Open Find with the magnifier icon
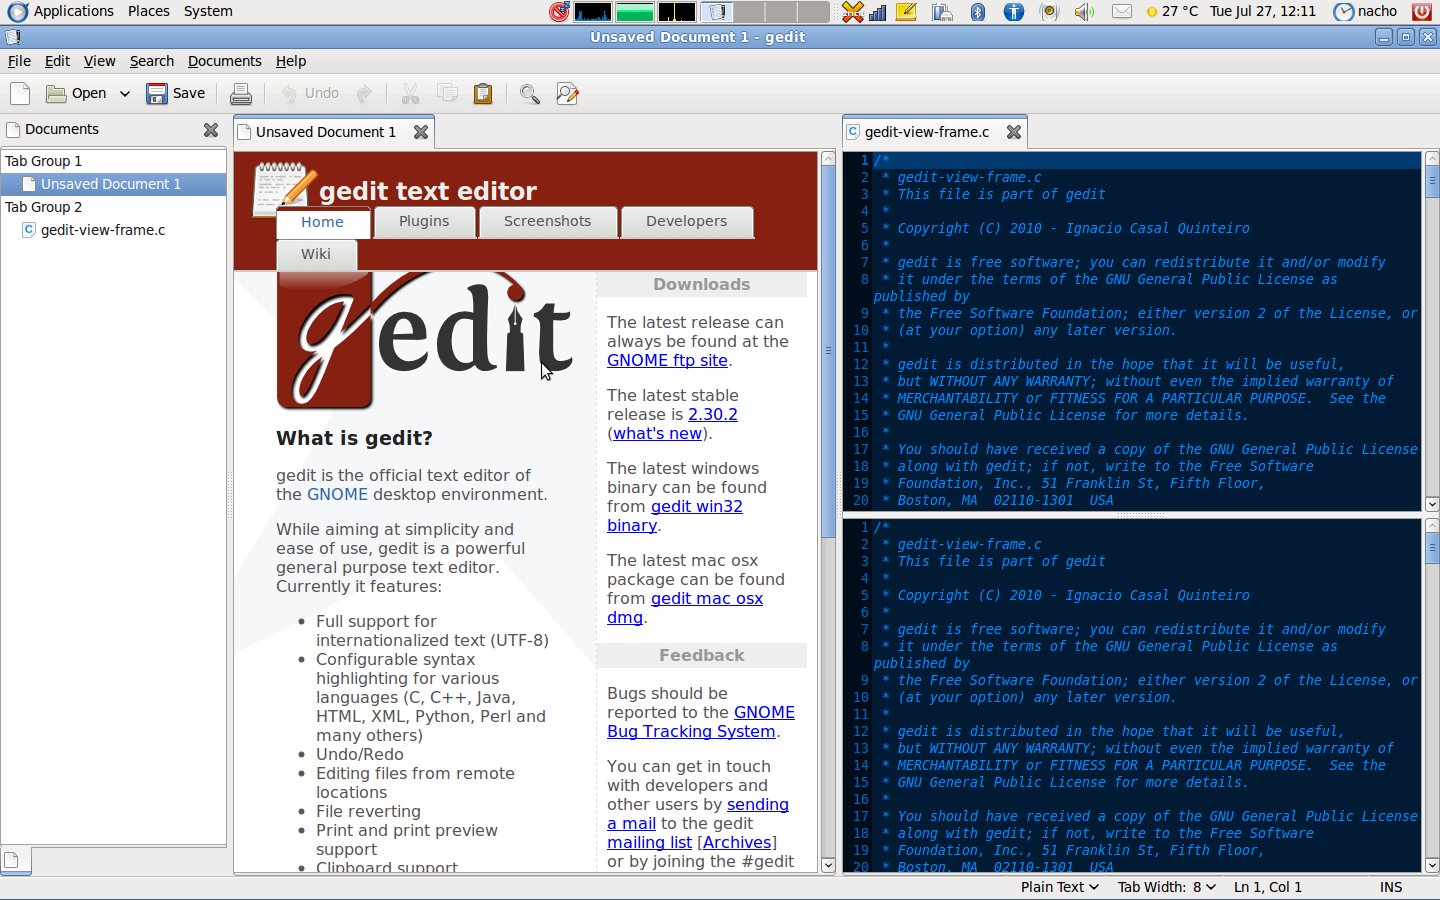 point(530,94)
